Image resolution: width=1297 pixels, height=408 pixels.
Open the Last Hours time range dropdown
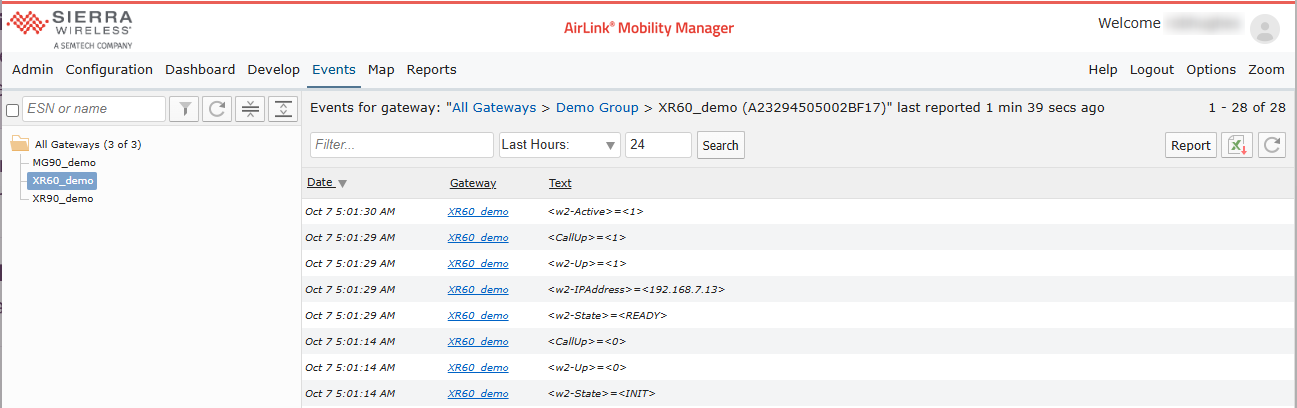(559, 145)
